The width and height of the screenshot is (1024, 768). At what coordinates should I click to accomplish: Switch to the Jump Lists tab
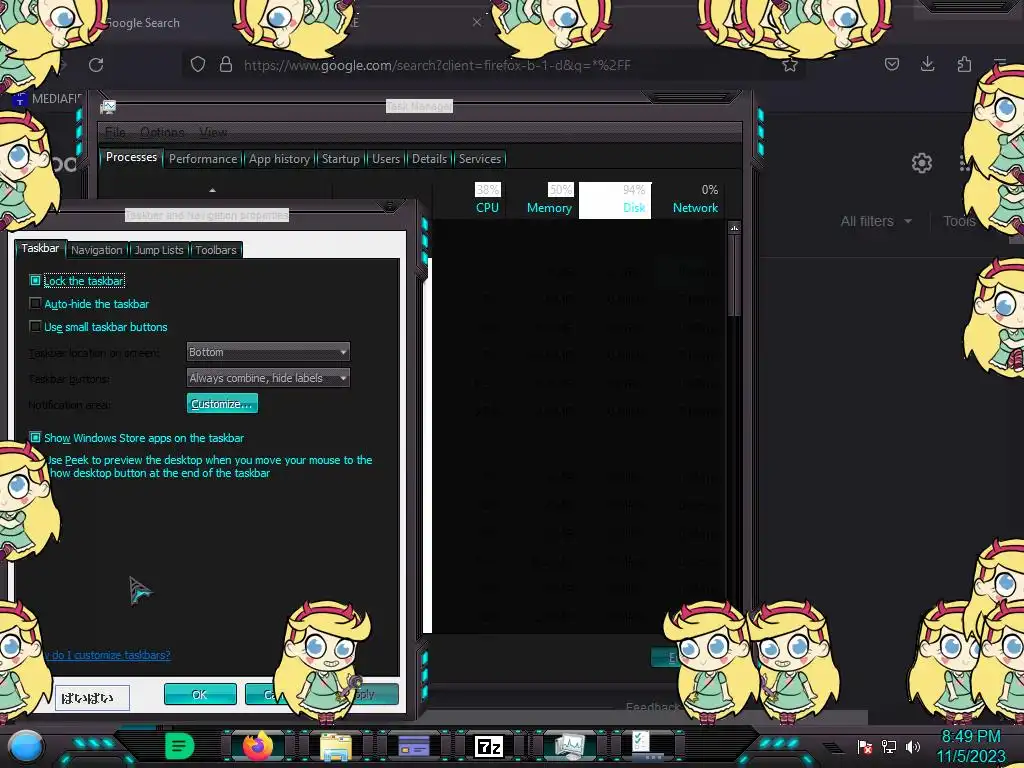point(159,250)
